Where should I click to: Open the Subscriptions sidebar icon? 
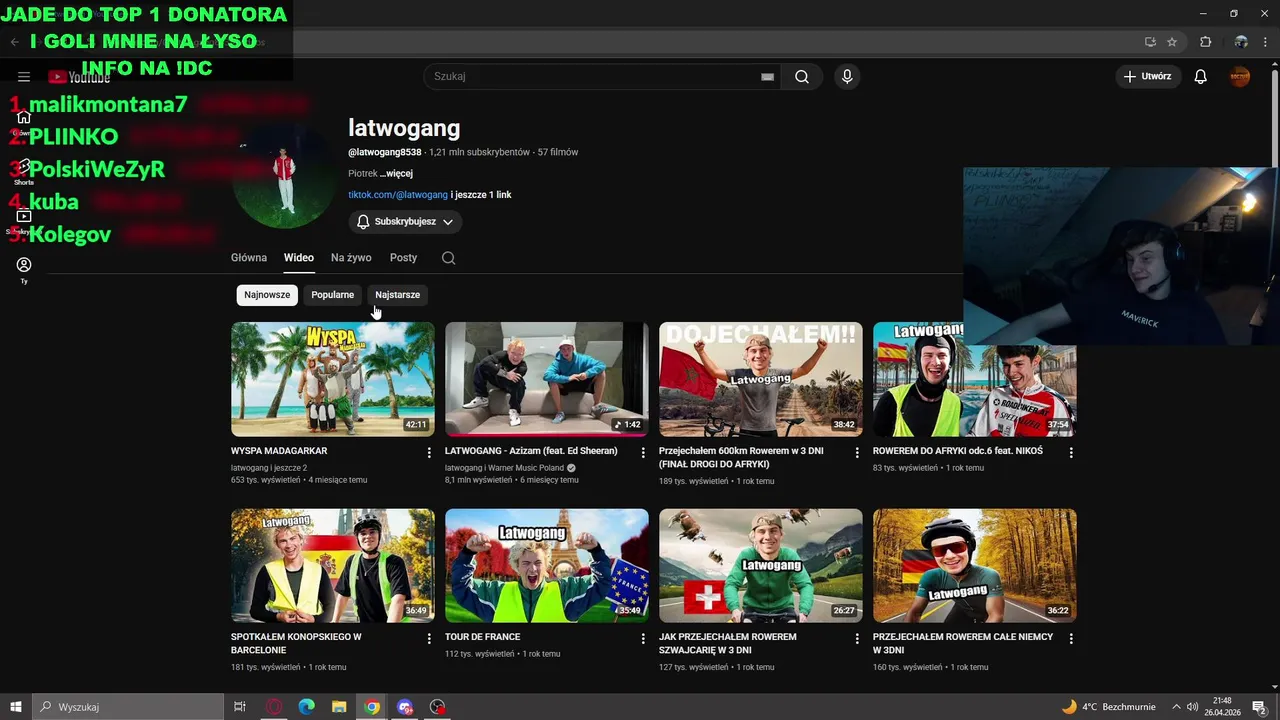[x=24, y=218]
